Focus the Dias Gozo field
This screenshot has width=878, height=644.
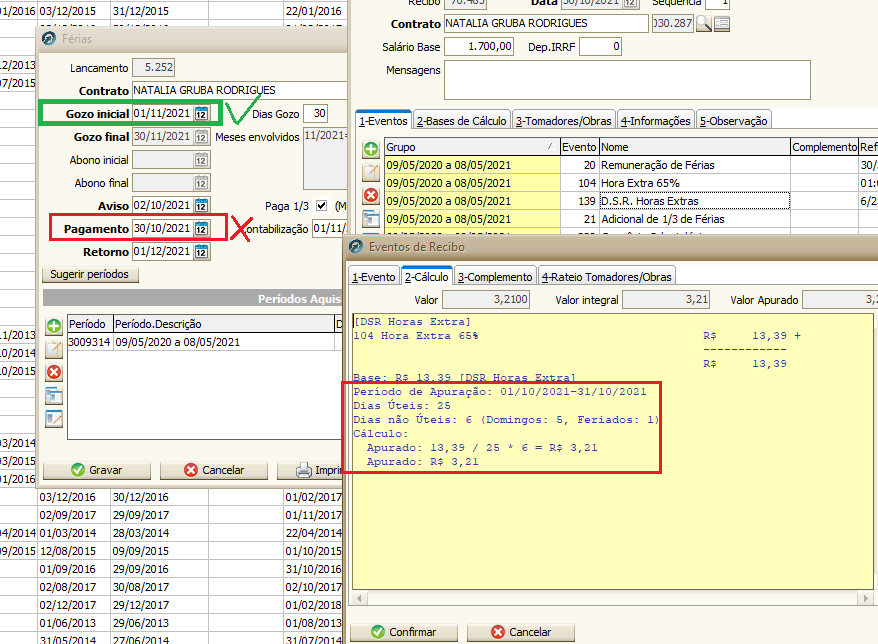[x=315, y=114]
